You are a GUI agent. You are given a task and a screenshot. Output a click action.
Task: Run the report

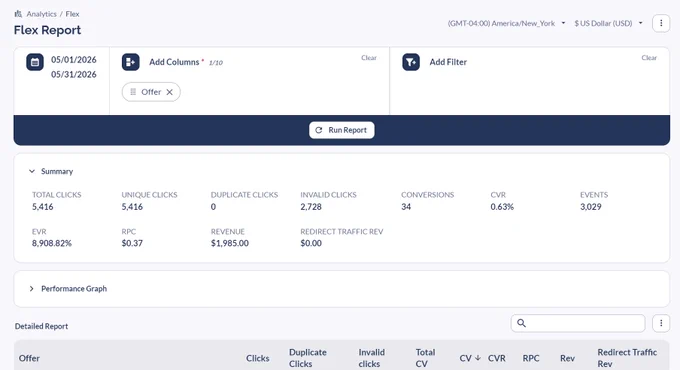(x=342, y=130)
